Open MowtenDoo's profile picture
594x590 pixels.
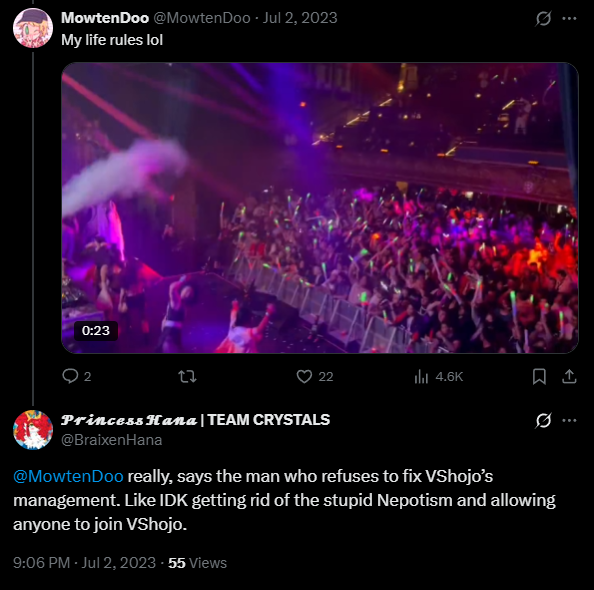33,28
